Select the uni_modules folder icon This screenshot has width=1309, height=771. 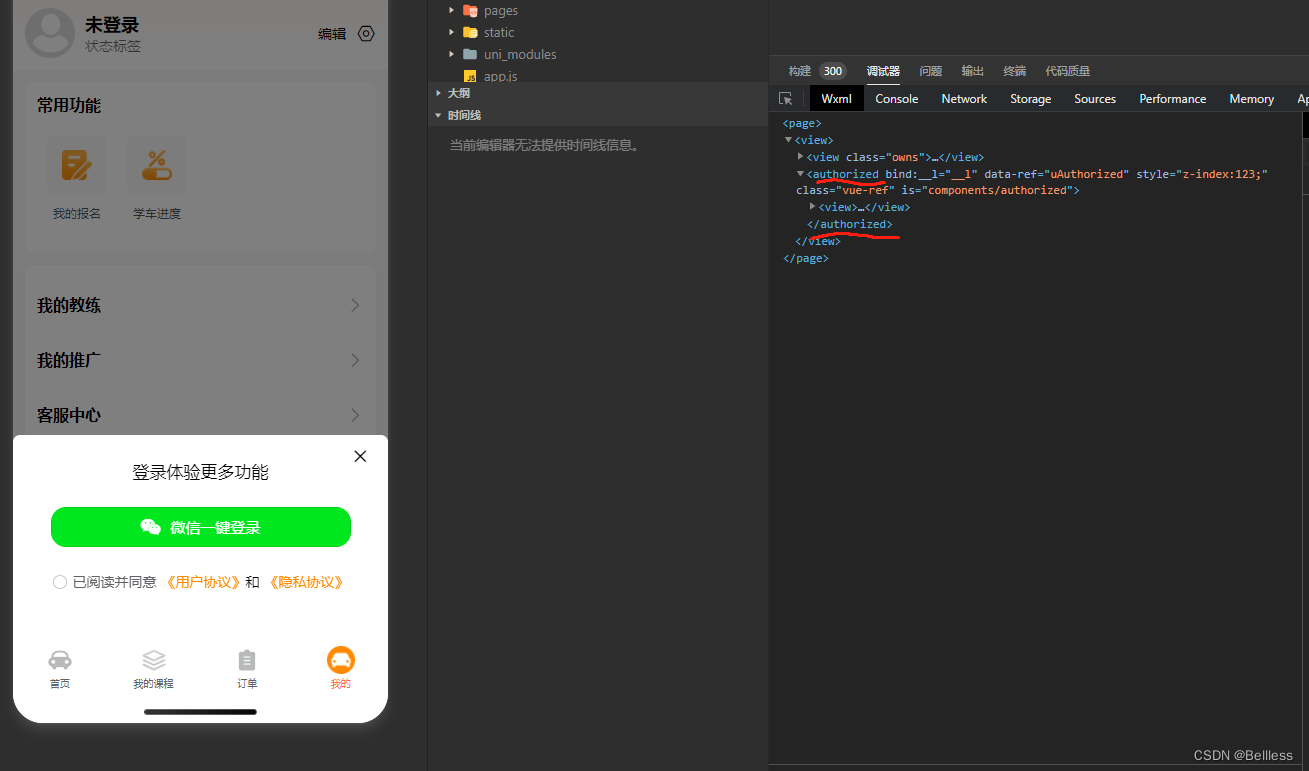470,54
